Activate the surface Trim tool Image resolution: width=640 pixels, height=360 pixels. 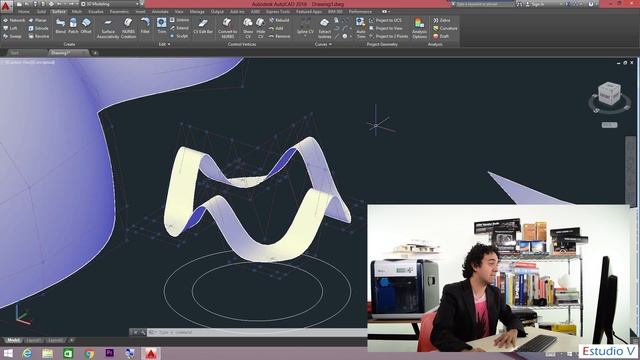click(162, 26)
